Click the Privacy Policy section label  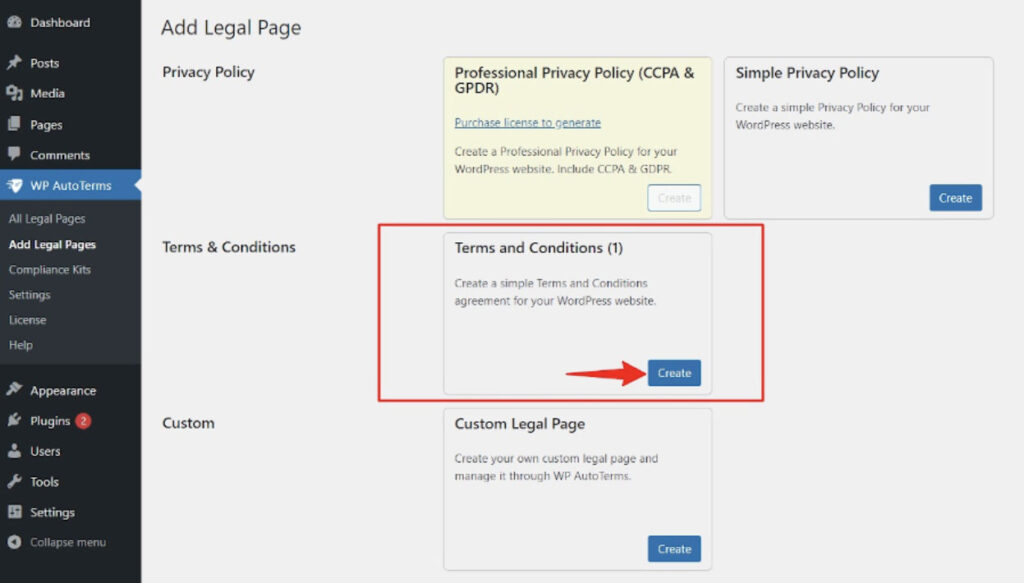click(x=208, y=72)
